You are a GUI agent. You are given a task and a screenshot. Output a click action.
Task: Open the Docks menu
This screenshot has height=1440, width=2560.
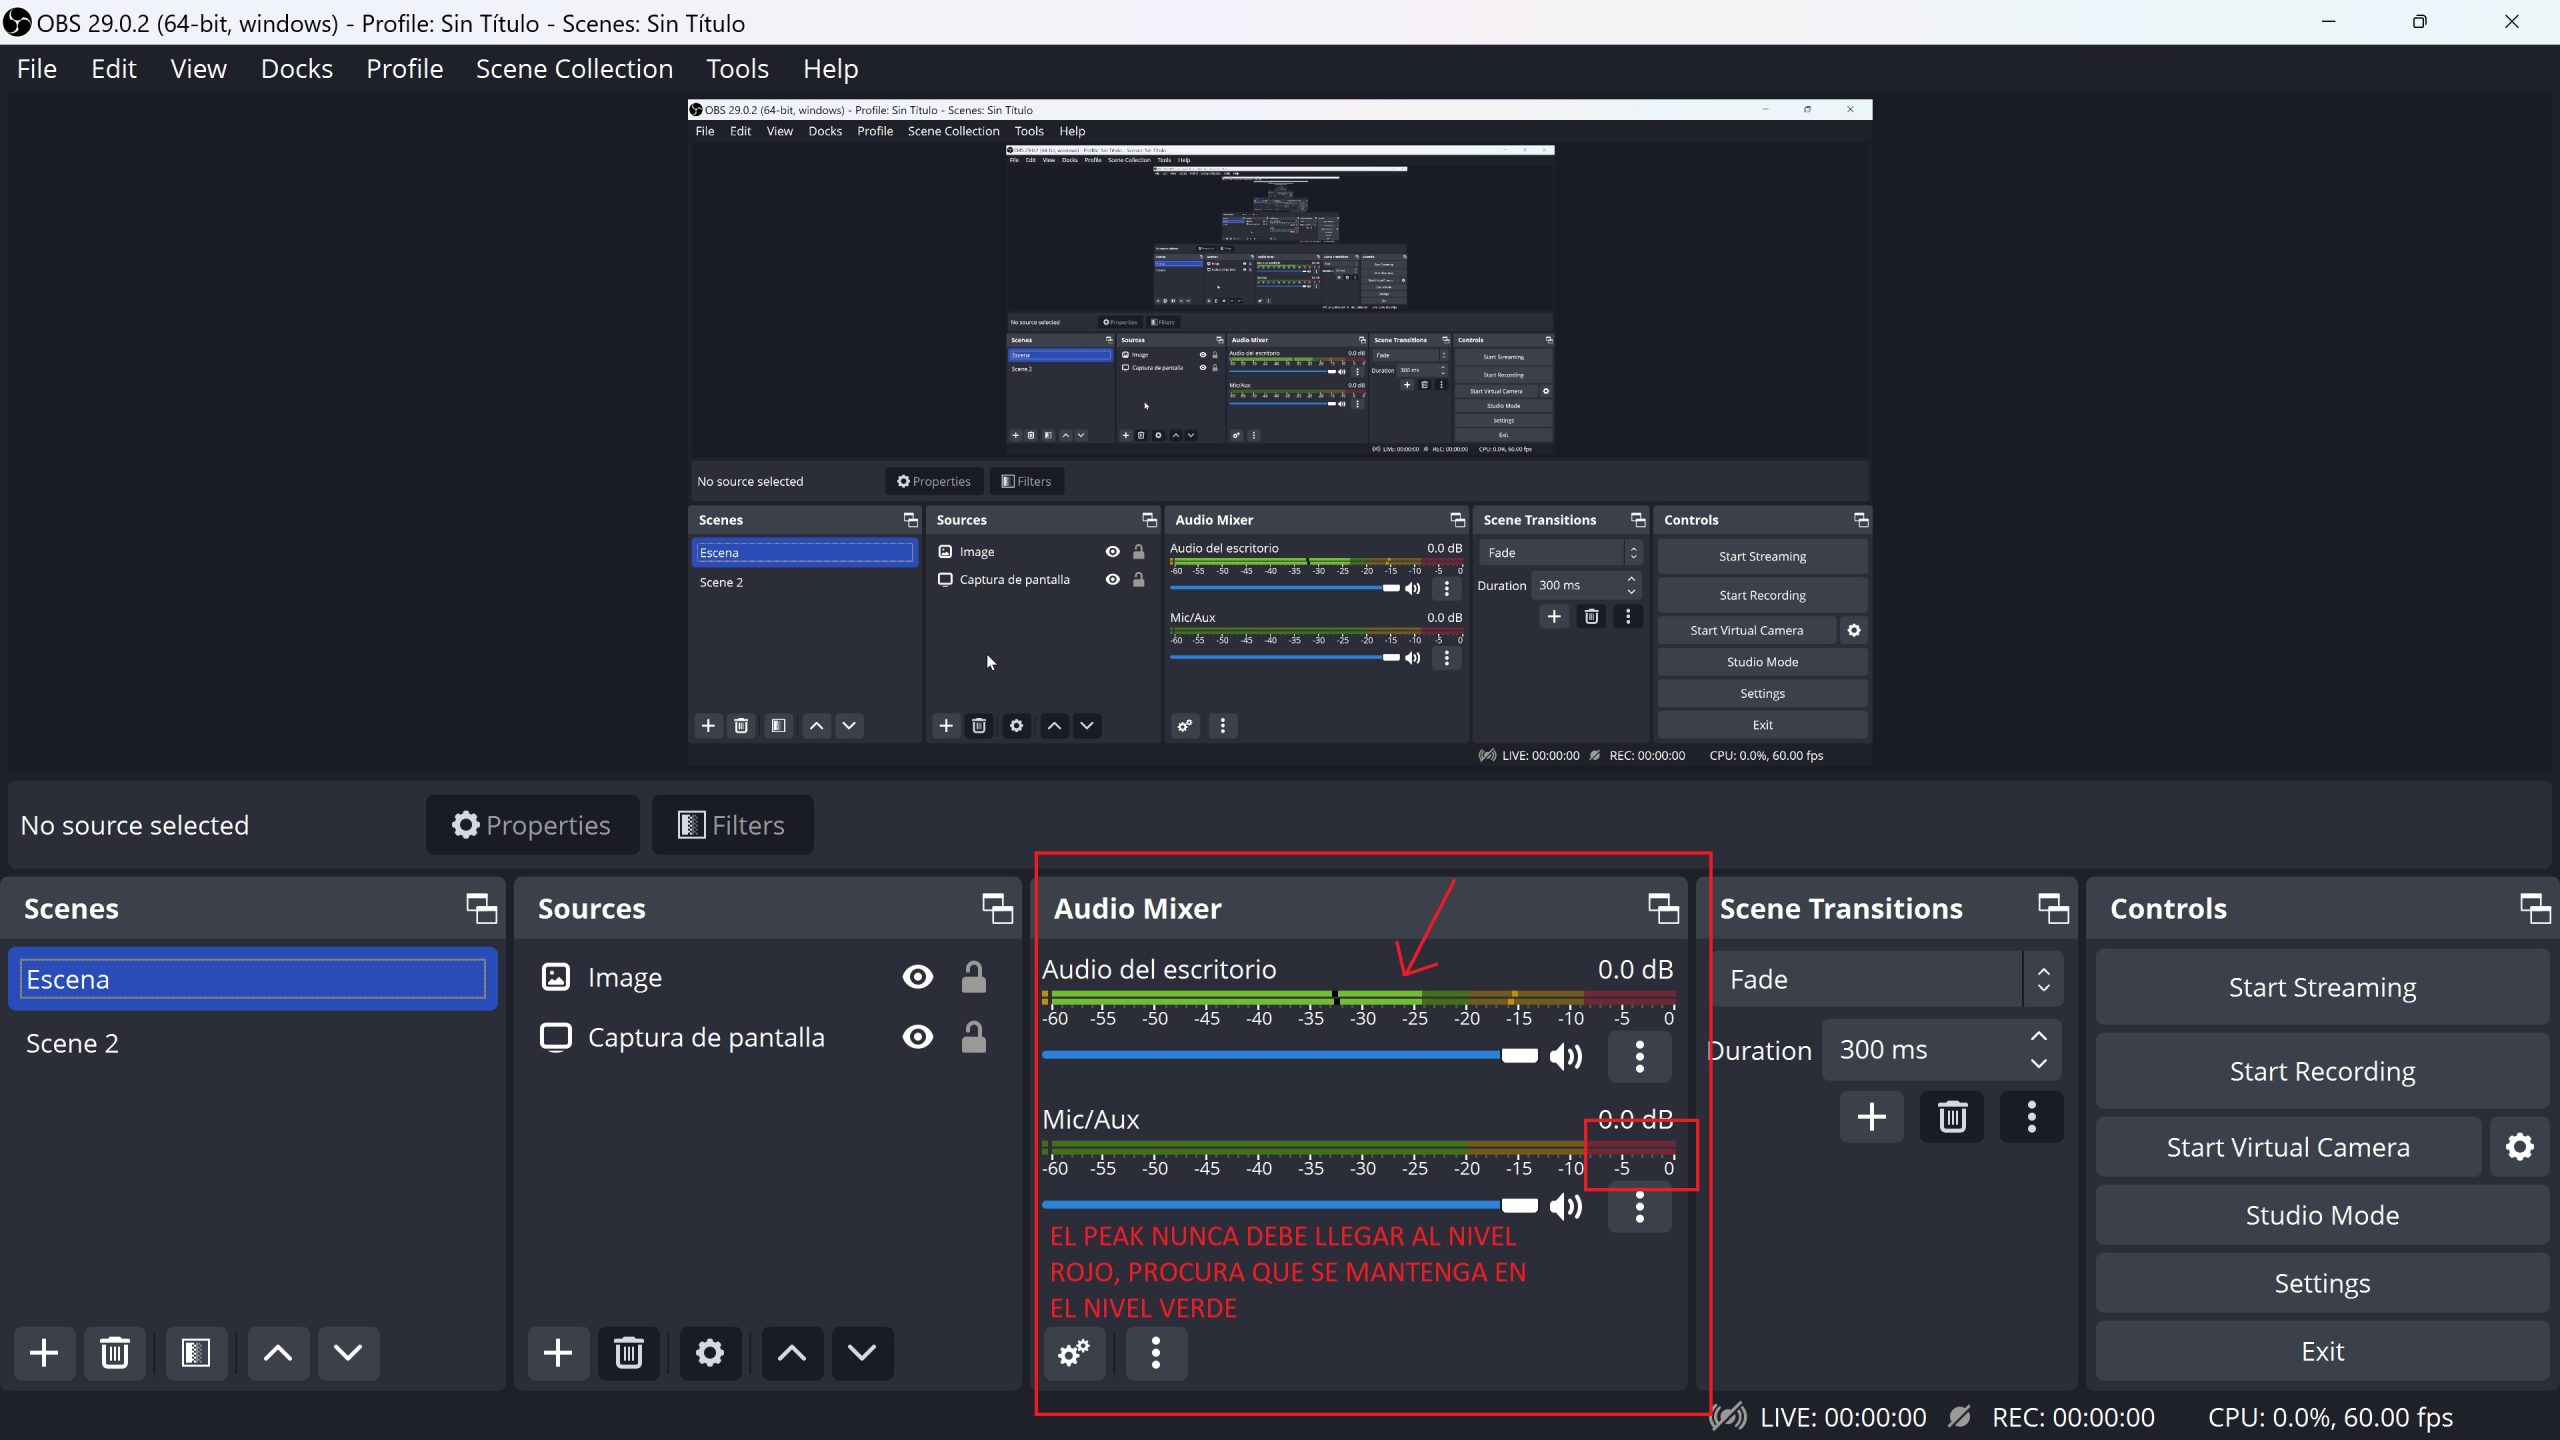pyautogui.click(x=297, y=69)
